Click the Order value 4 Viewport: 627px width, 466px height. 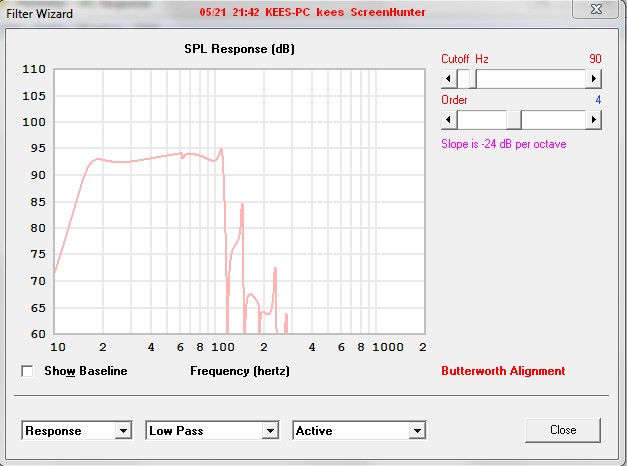pyautogui.click(x=598, y=100)
